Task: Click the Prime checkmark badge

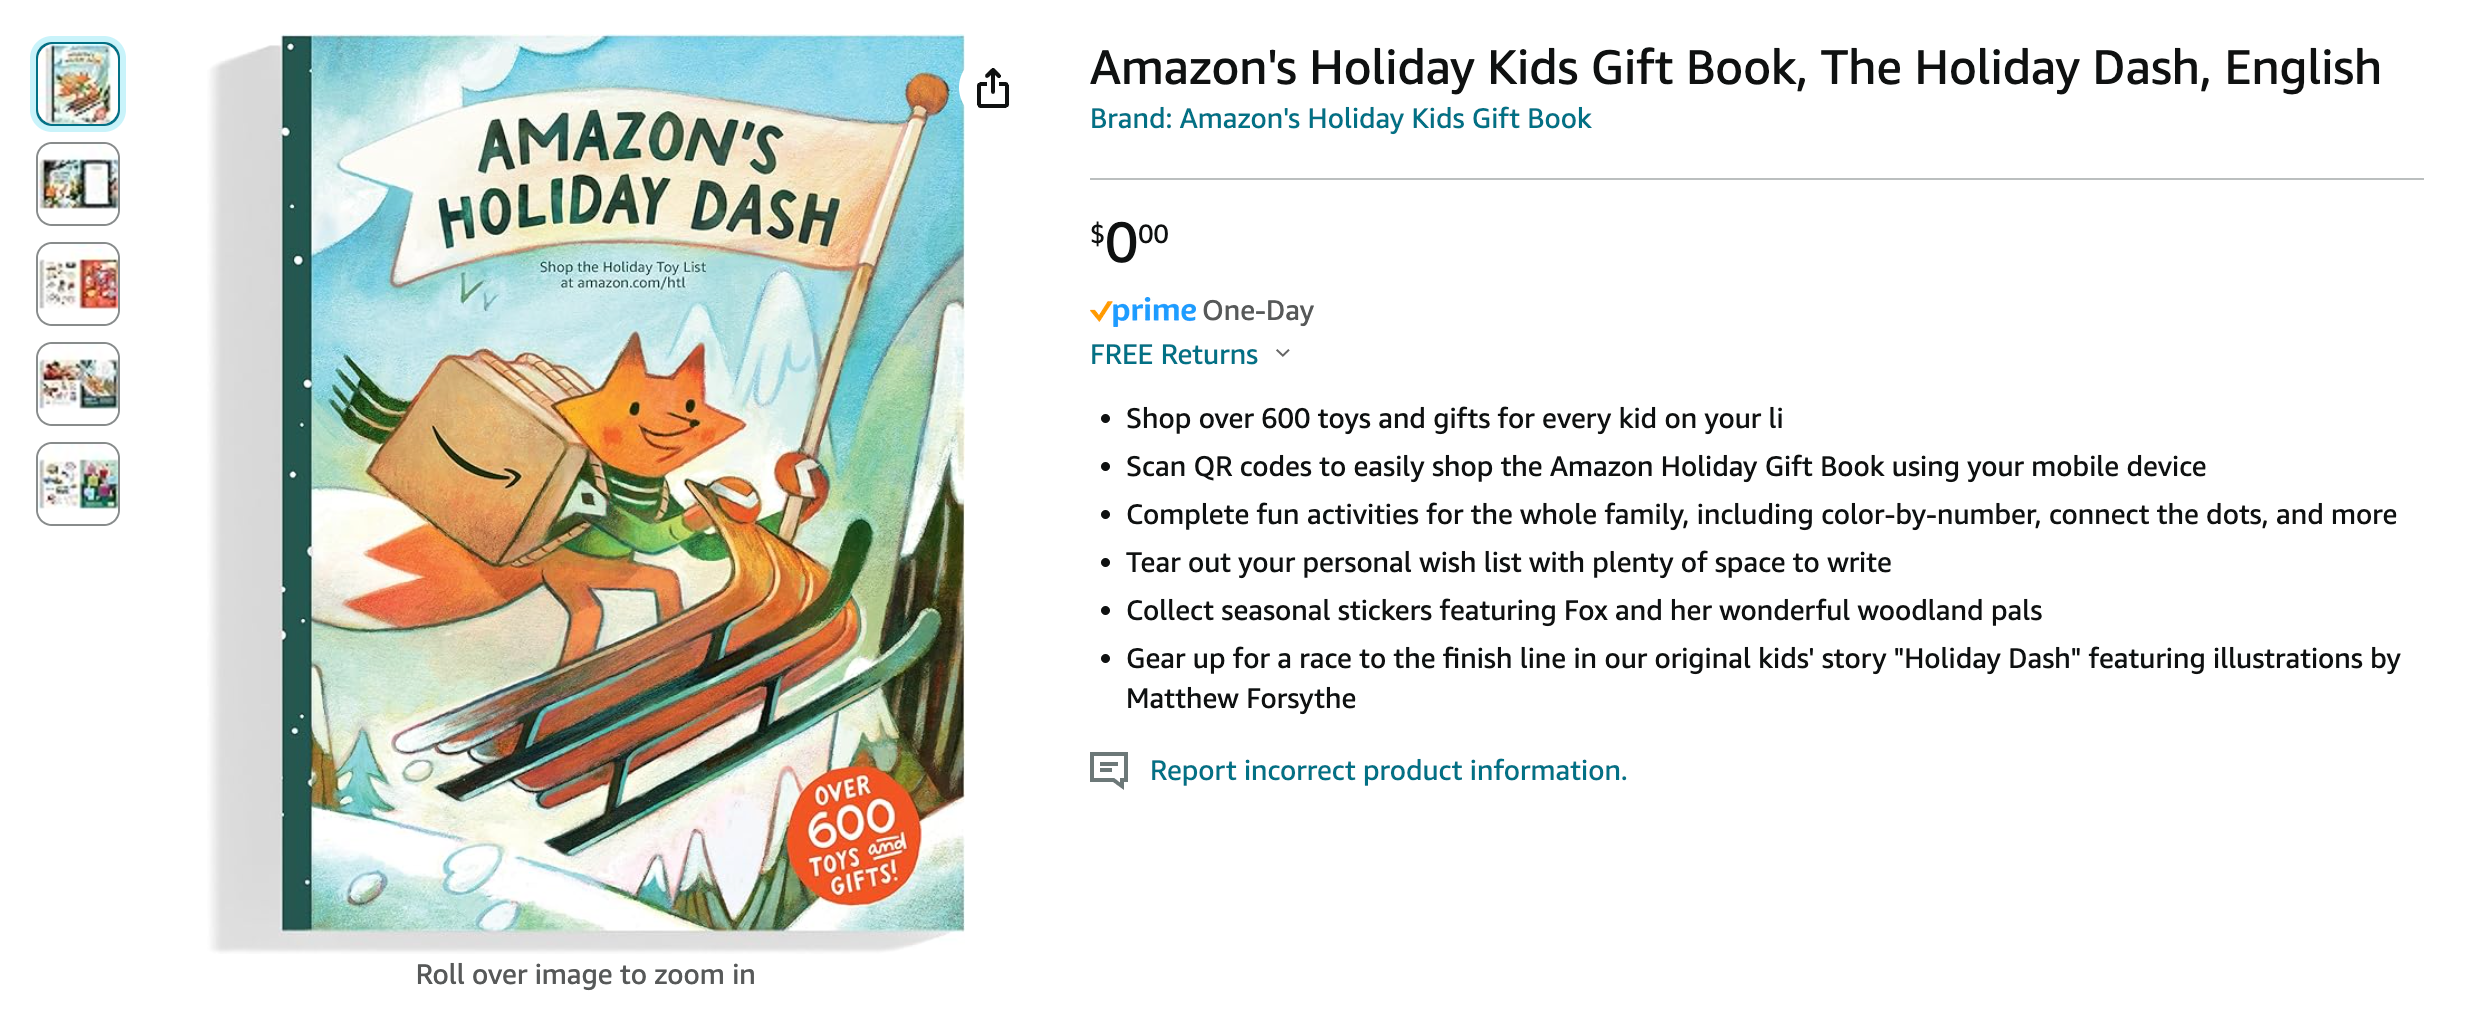Action: pos(1102,310)
